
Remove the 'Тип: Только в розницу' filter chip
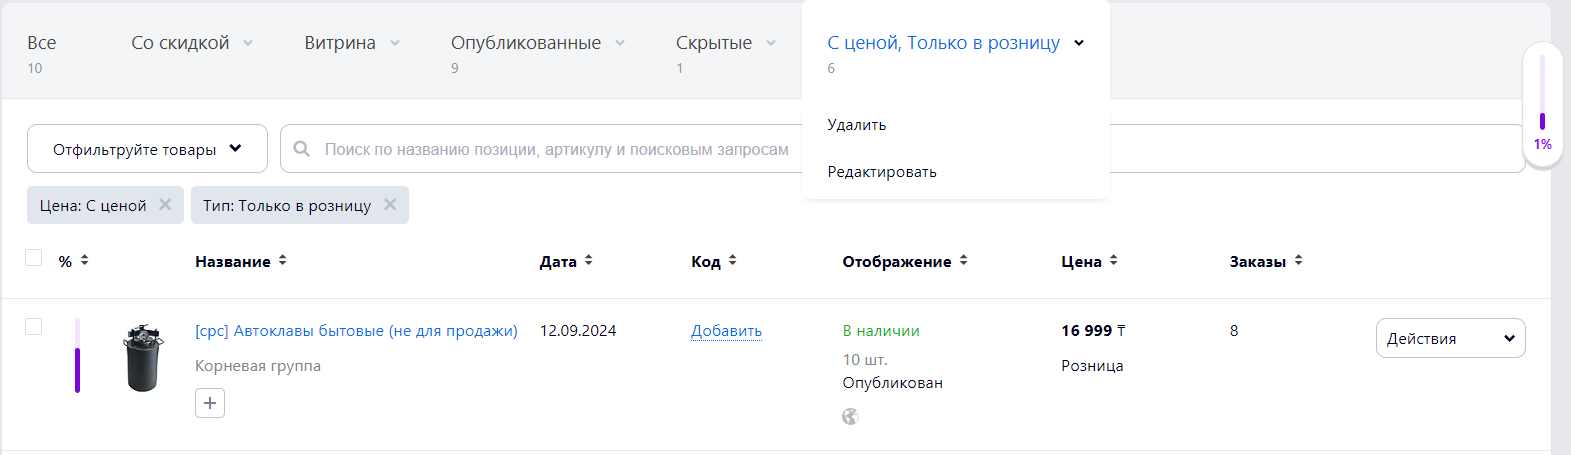[390, 204]
